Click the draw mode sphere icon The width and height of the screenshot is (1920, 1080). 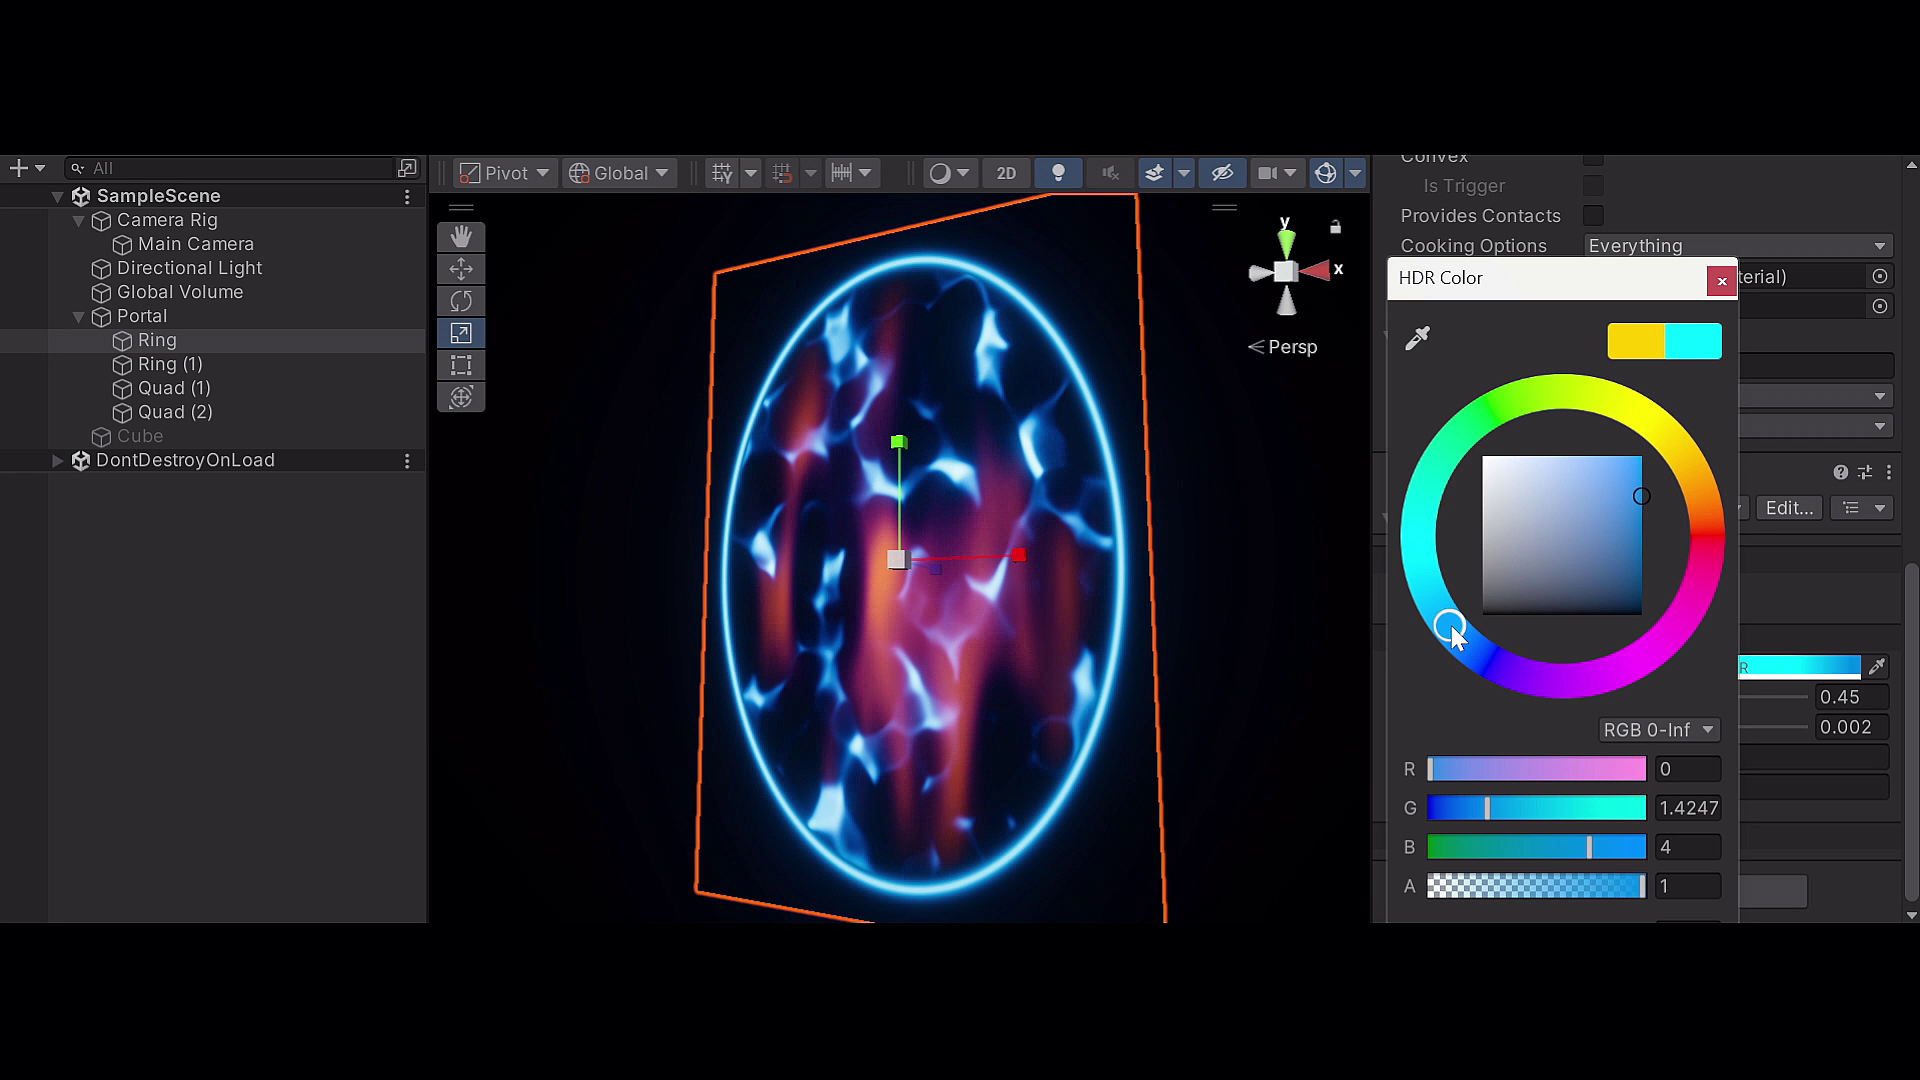(x=940, y=173)
